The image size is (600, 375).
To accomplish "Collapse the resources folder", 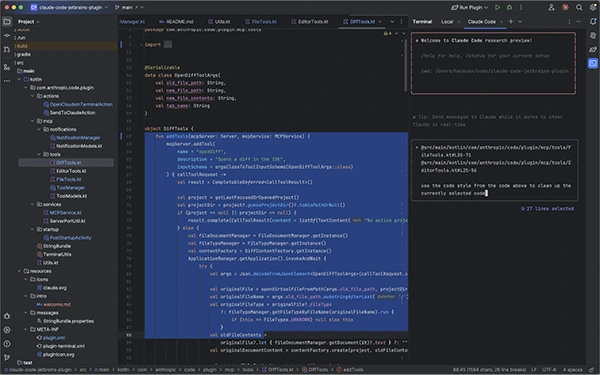I will click(x=19, y=271).
